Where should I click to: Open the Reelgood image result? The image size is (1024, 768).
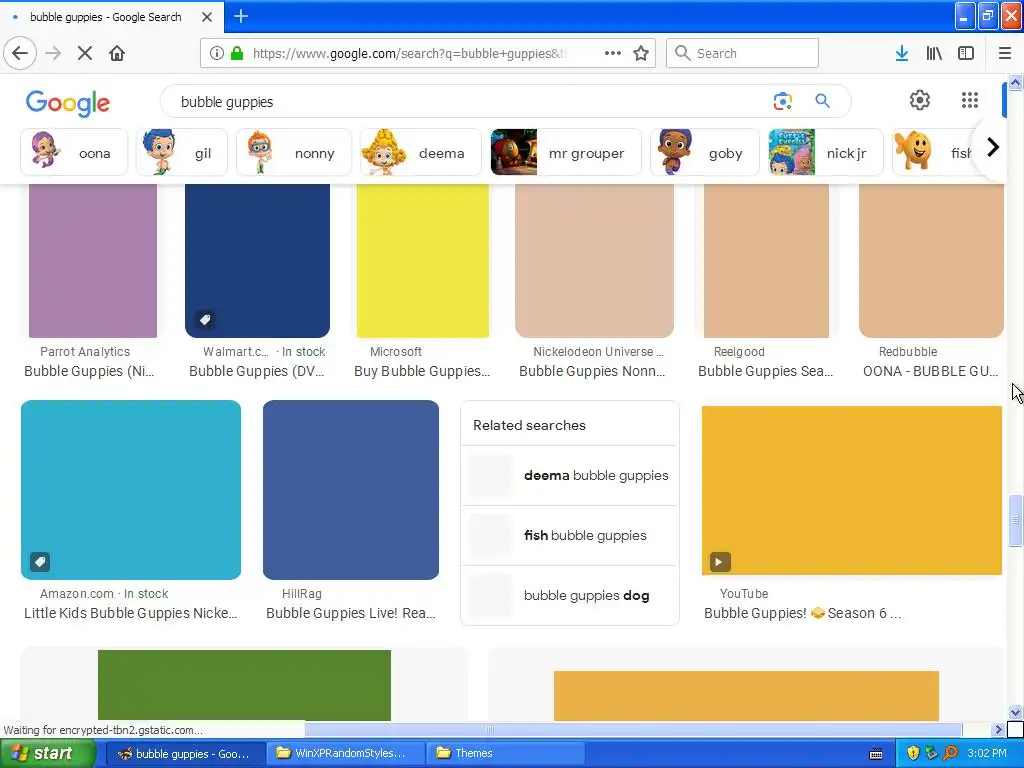click(x=766, y=261)
